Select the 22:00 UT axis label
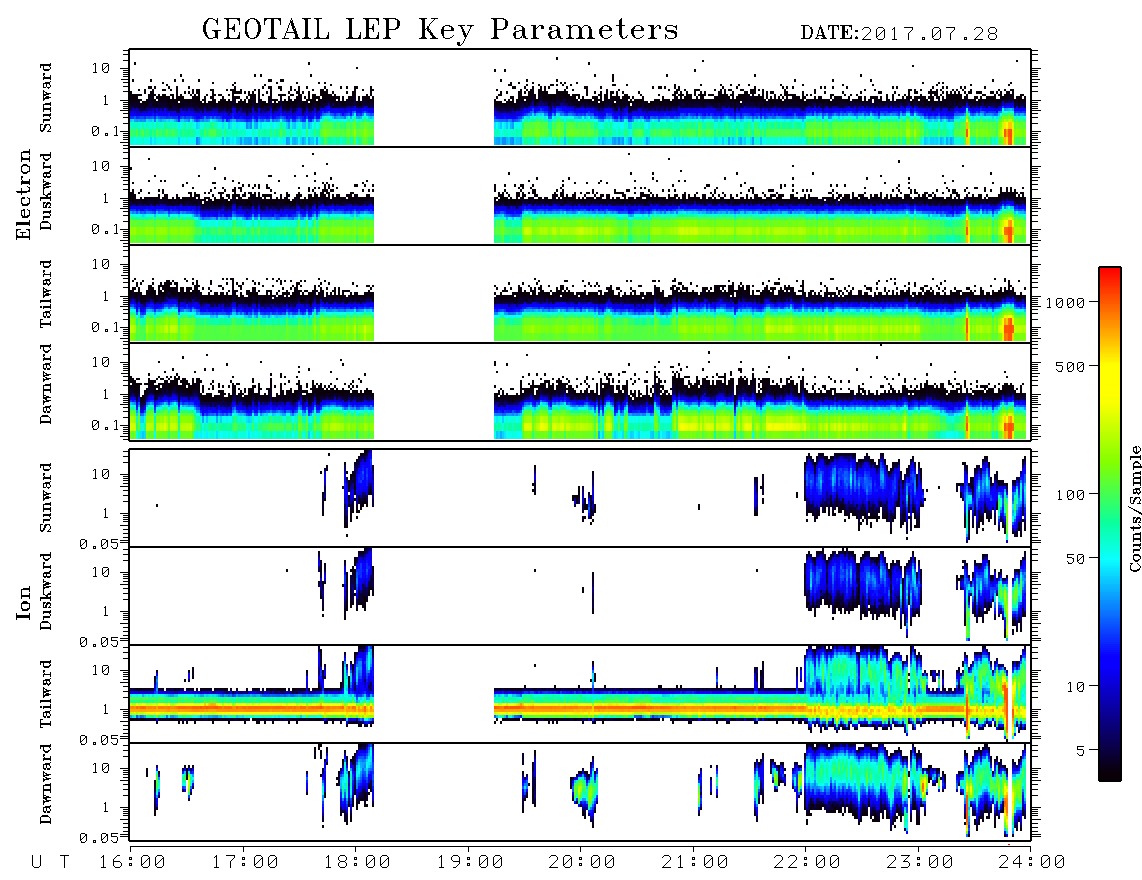Viewport: 1142px width, 880px height. (x=807, y=863)
